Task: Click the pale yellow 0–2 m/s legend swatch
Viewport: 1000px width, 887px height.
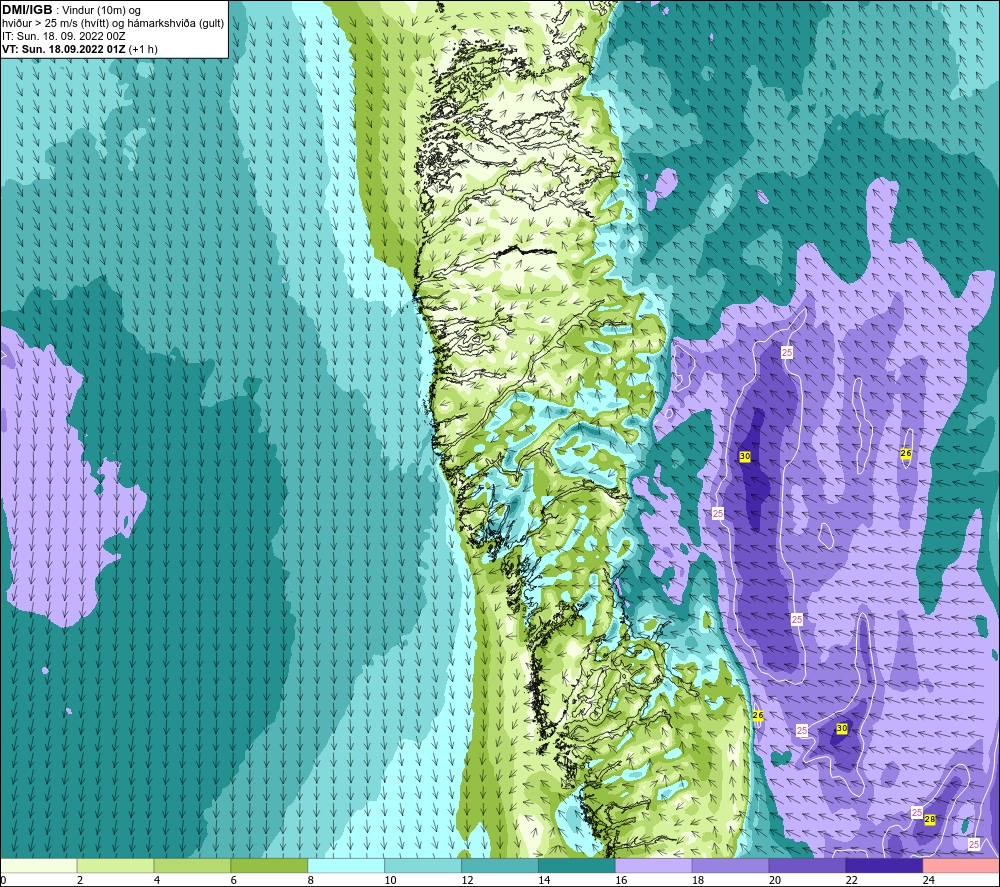Action: (38, 865)
